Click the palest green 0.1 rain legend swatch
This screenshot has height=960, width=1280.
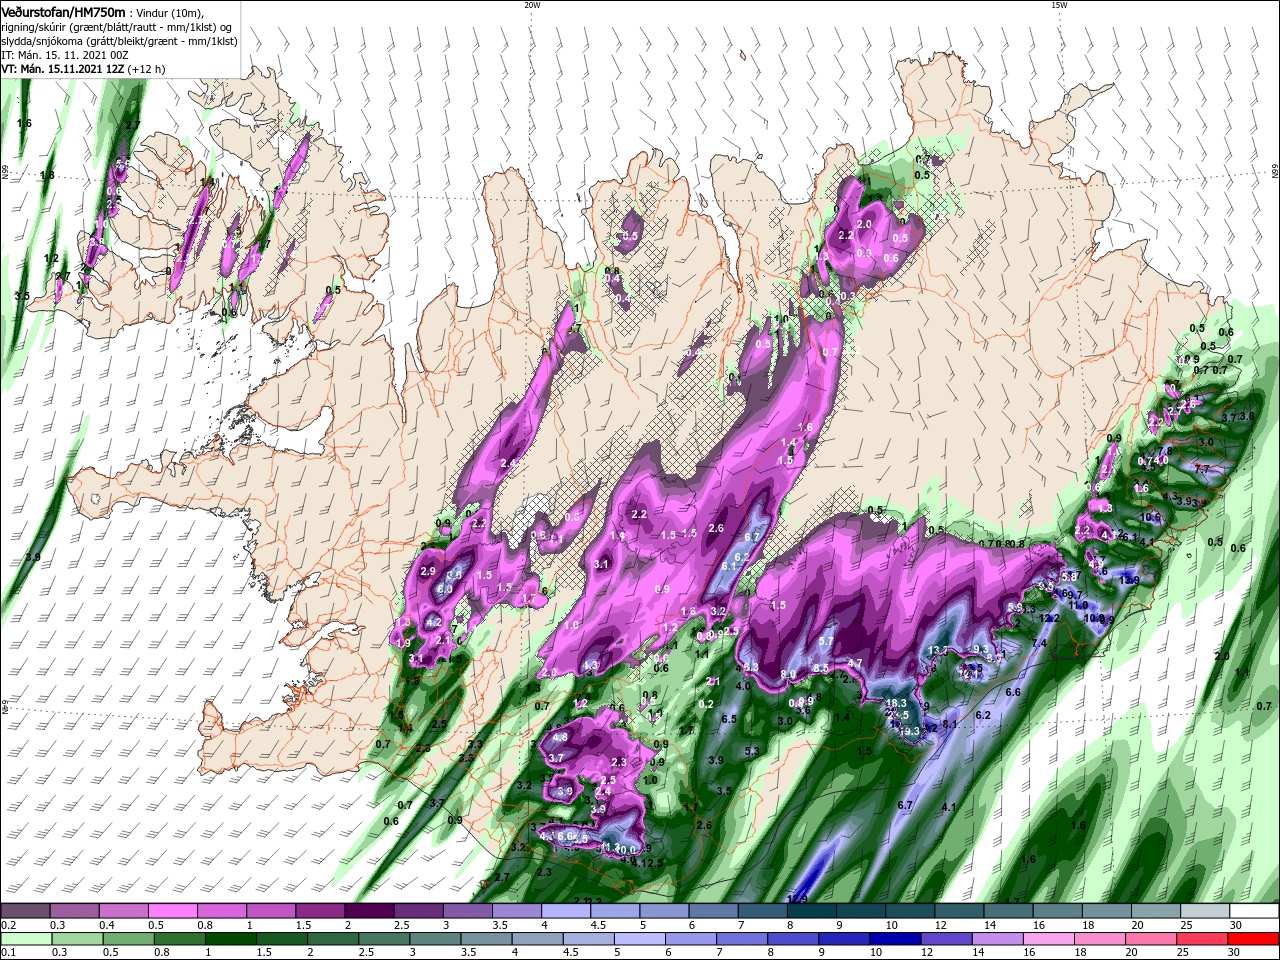pyautogui.click(x=26, y=939)
